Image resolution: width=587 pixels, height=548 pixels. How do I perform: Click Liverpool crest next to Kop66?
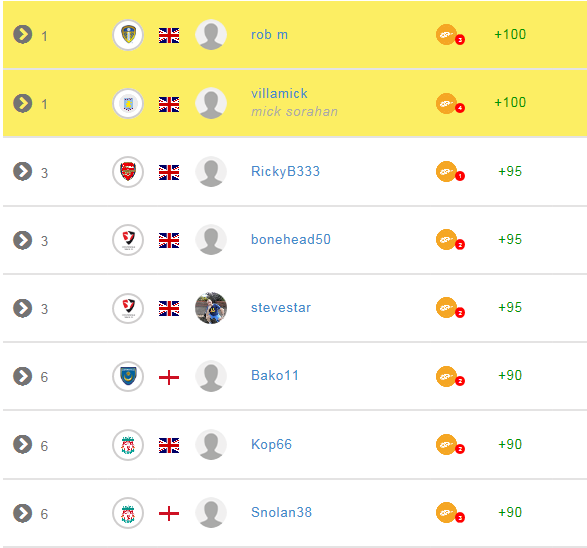tap(128, 445)
